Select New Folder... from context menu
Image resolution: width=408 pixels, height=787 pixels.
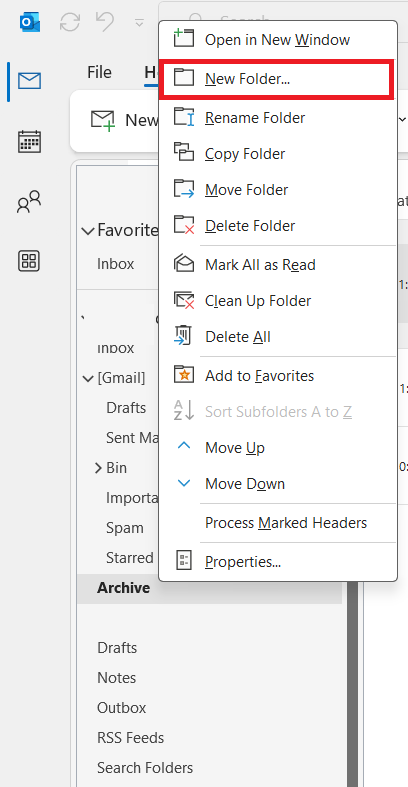[276, 79]
